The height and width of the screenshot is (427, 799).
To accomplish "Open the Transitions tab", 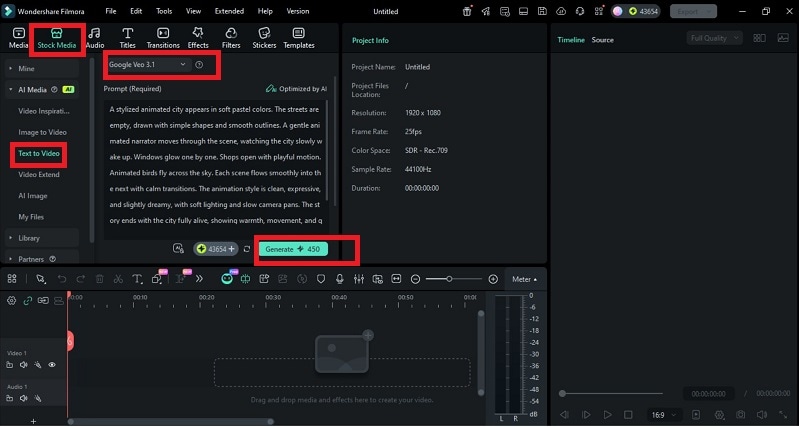I will point(163,39).
